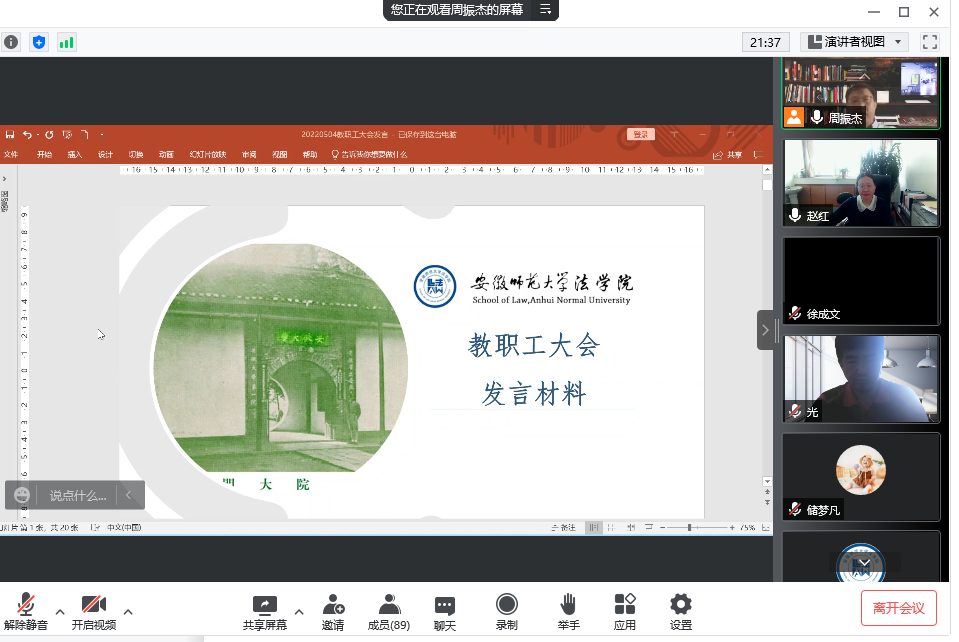959x642 pixels.
Task: Check the green network signal icon
Action: 67,42
